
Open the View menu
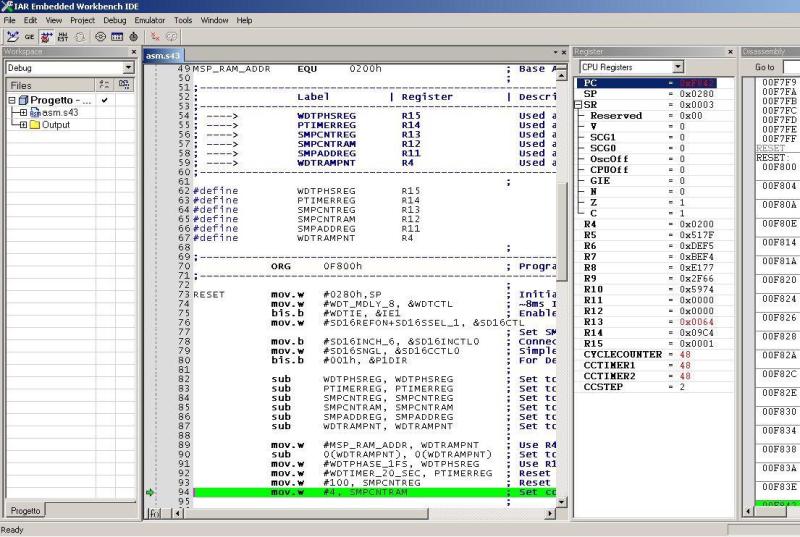tap(54, 20)
